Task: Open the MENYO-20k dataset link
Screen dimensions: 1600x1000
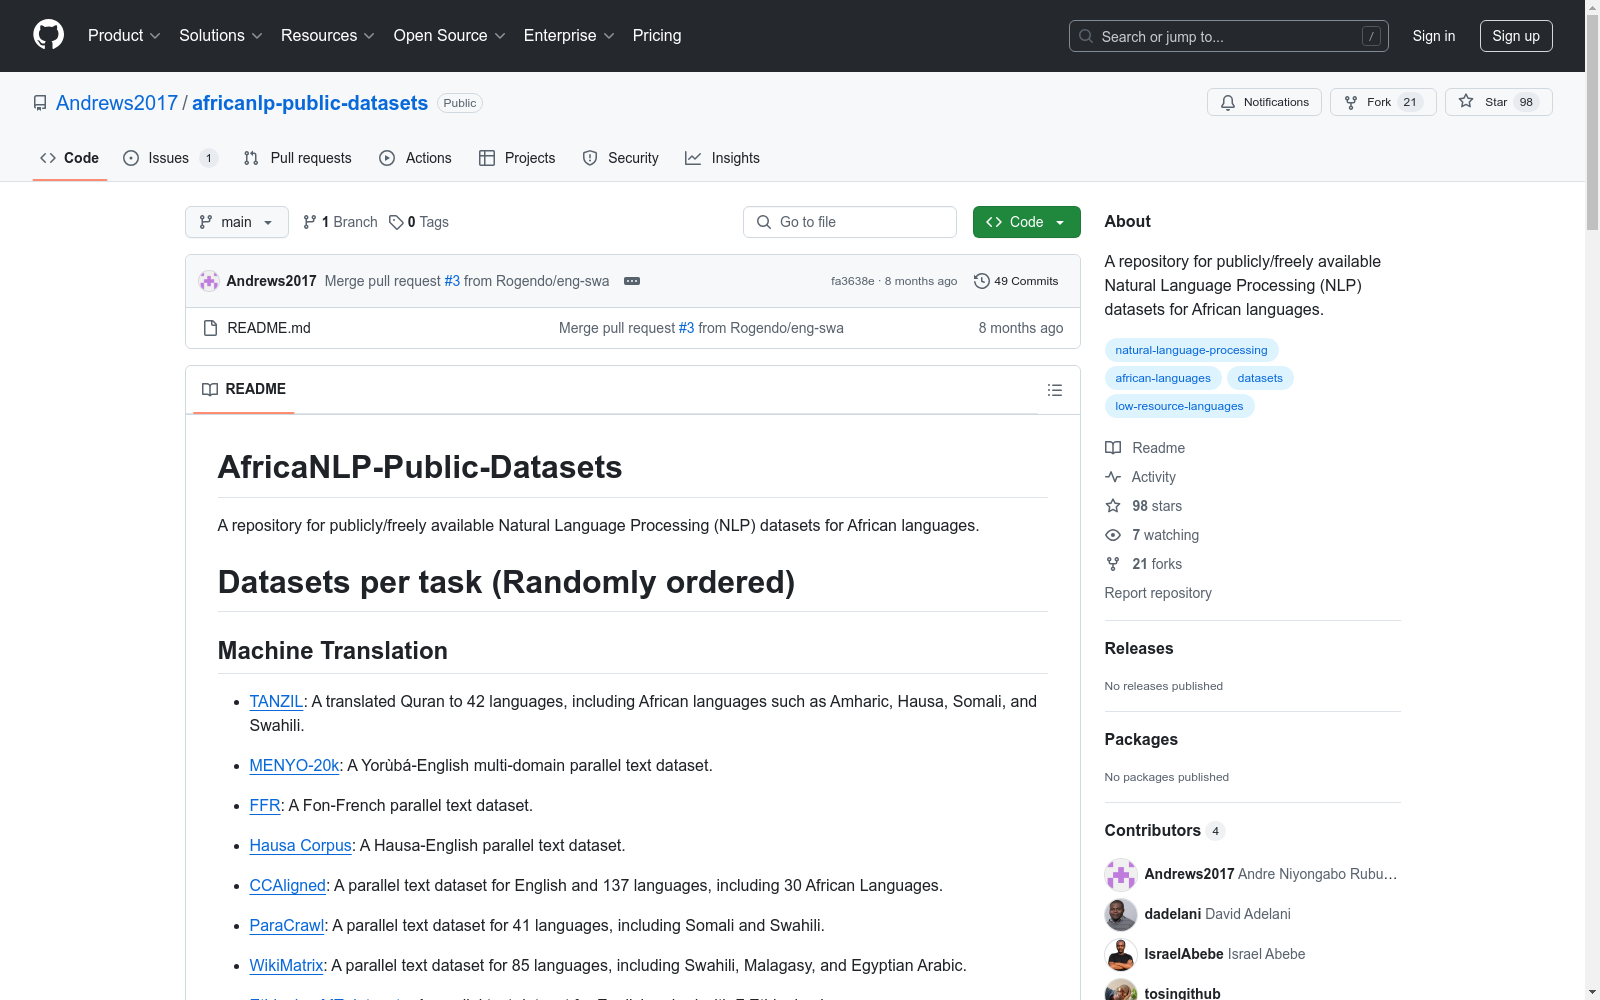Action: (x=294, y=766)
